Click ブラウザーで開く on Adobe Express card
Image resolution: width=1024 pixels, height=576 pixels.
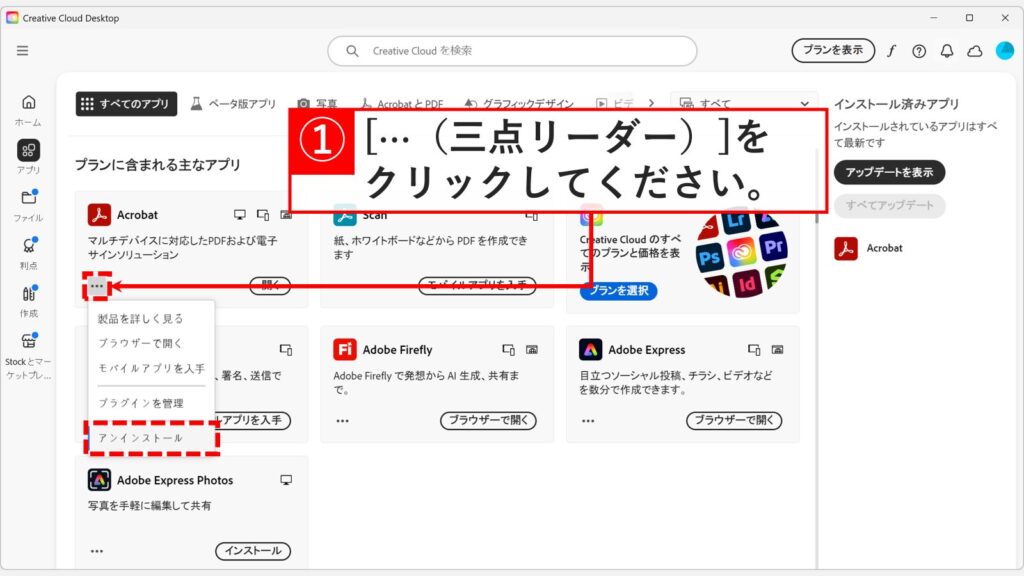733,421
